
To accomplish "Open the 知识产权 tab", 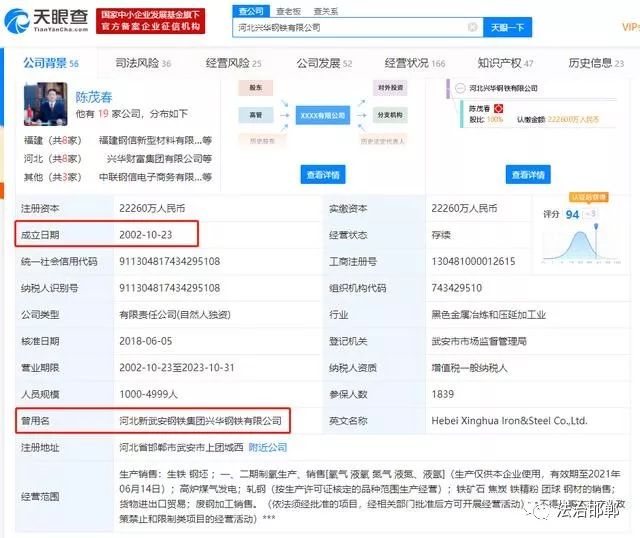I will point(505,63).
